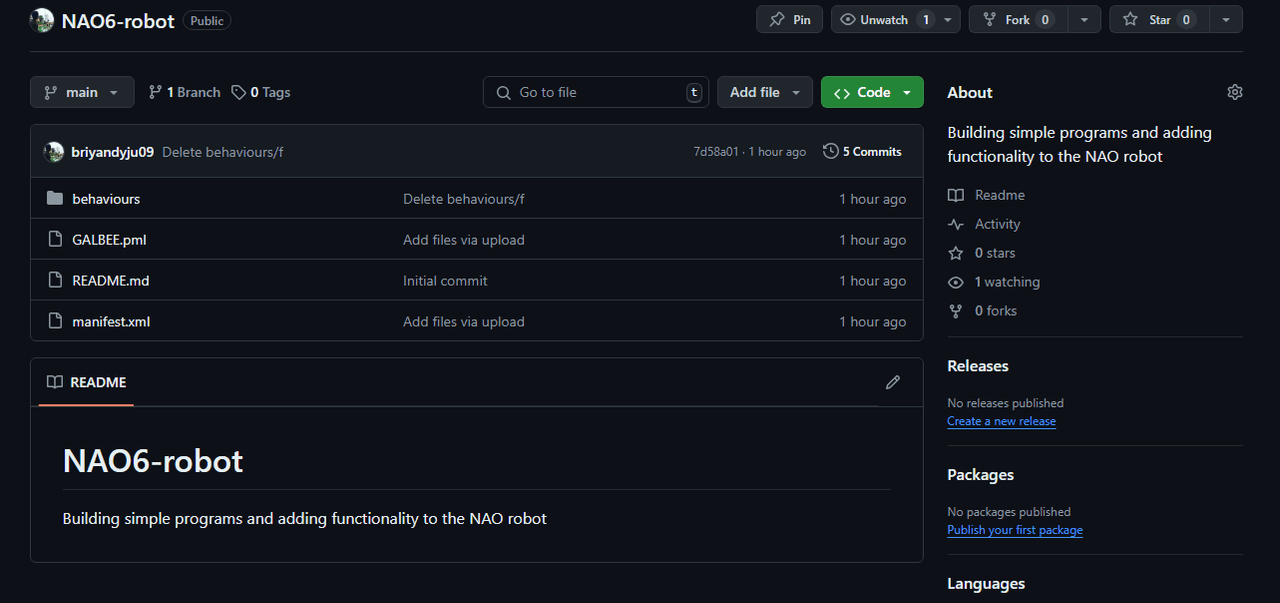Click the briyandyju09 avatar in commit row
The width and height of the screenshot is (1280, 603).
[x=54, y=152]
